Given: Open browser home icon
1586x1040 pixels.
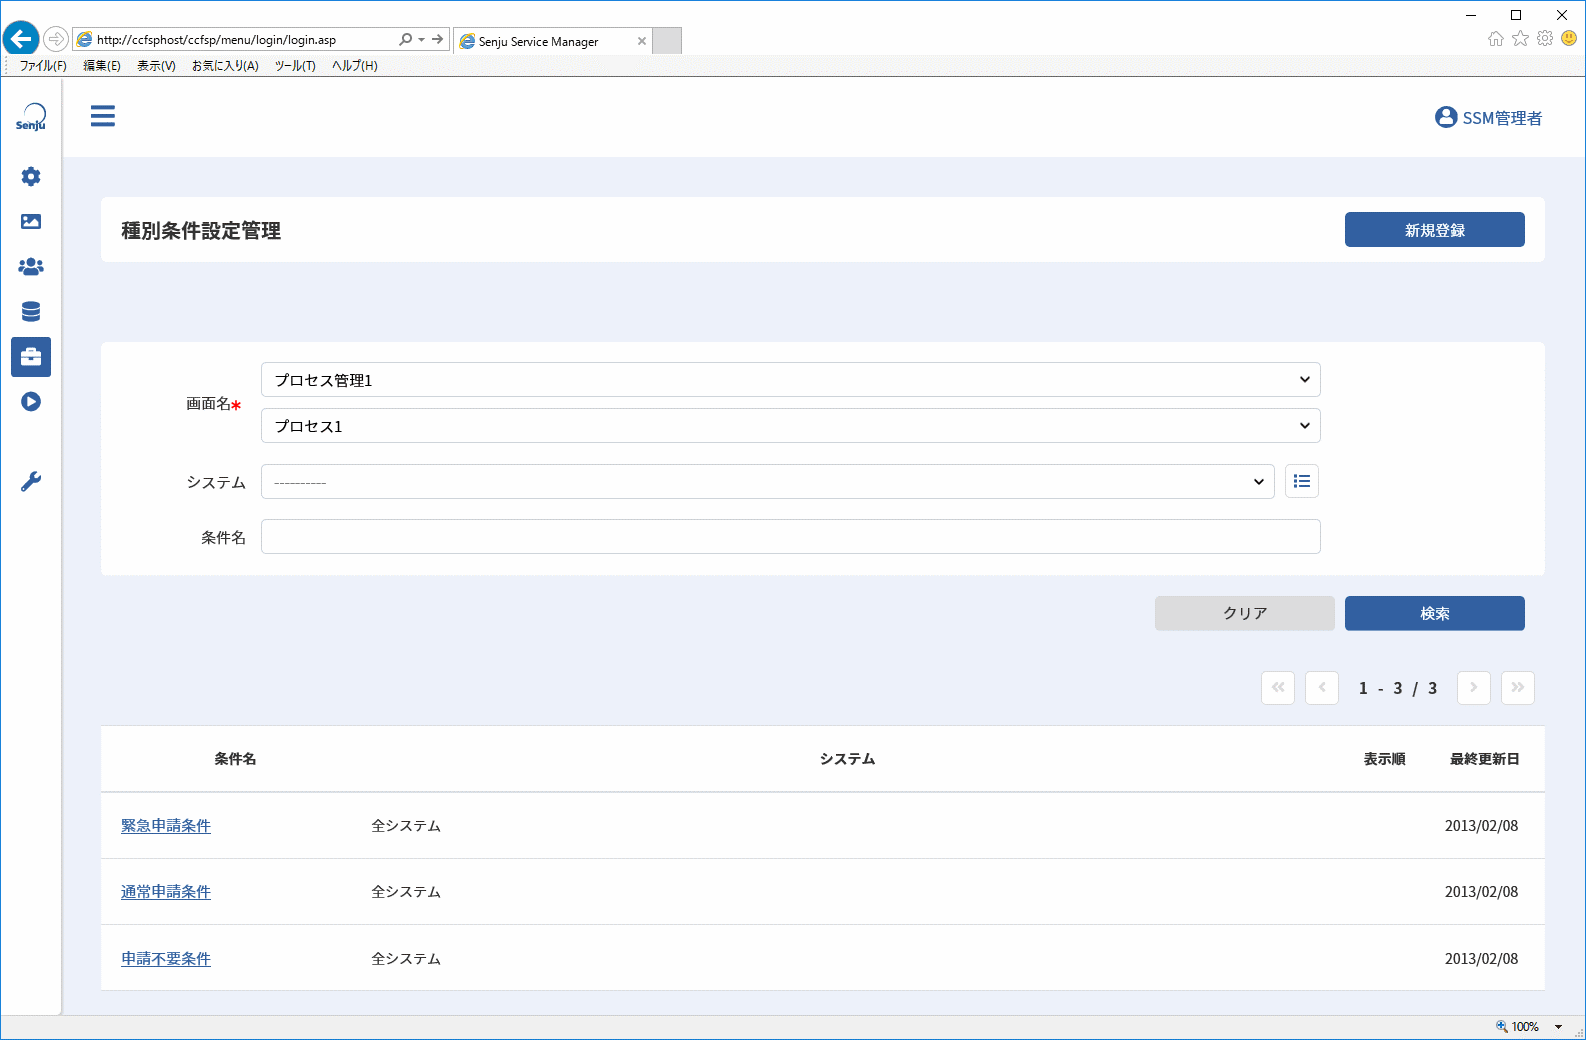Looking at the screenshot, I should coord(1496,39).
